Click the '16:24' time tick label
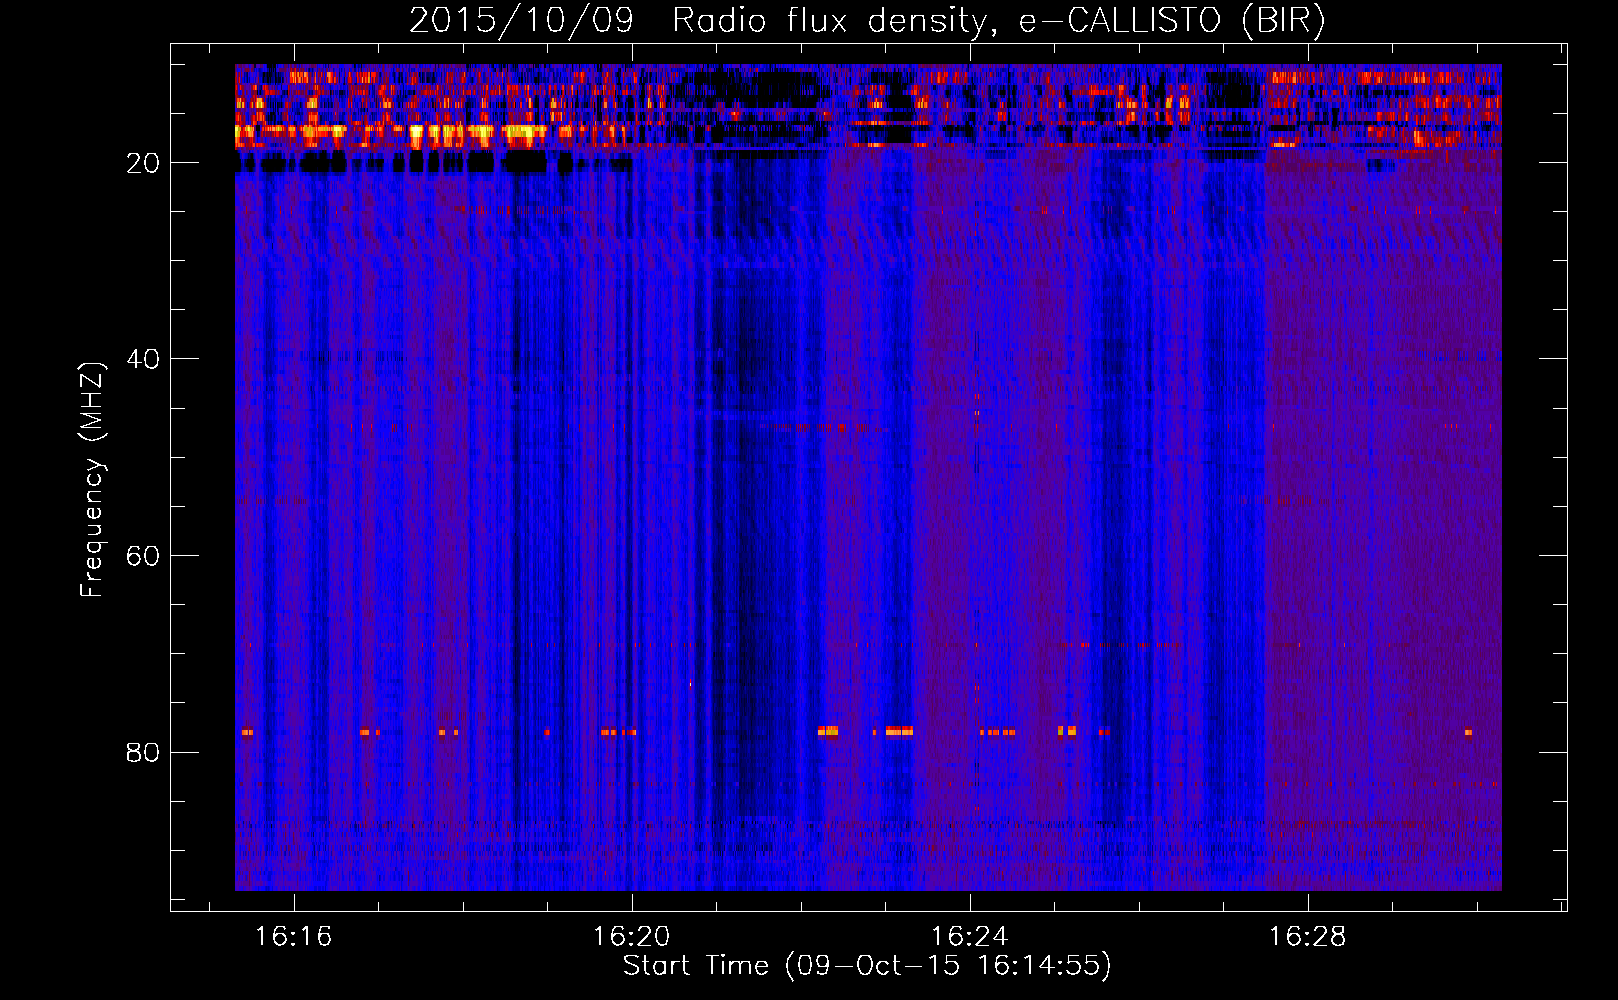Image resolution: width=1618 pixels, height=1000 pixels. (x=969, y=937)
